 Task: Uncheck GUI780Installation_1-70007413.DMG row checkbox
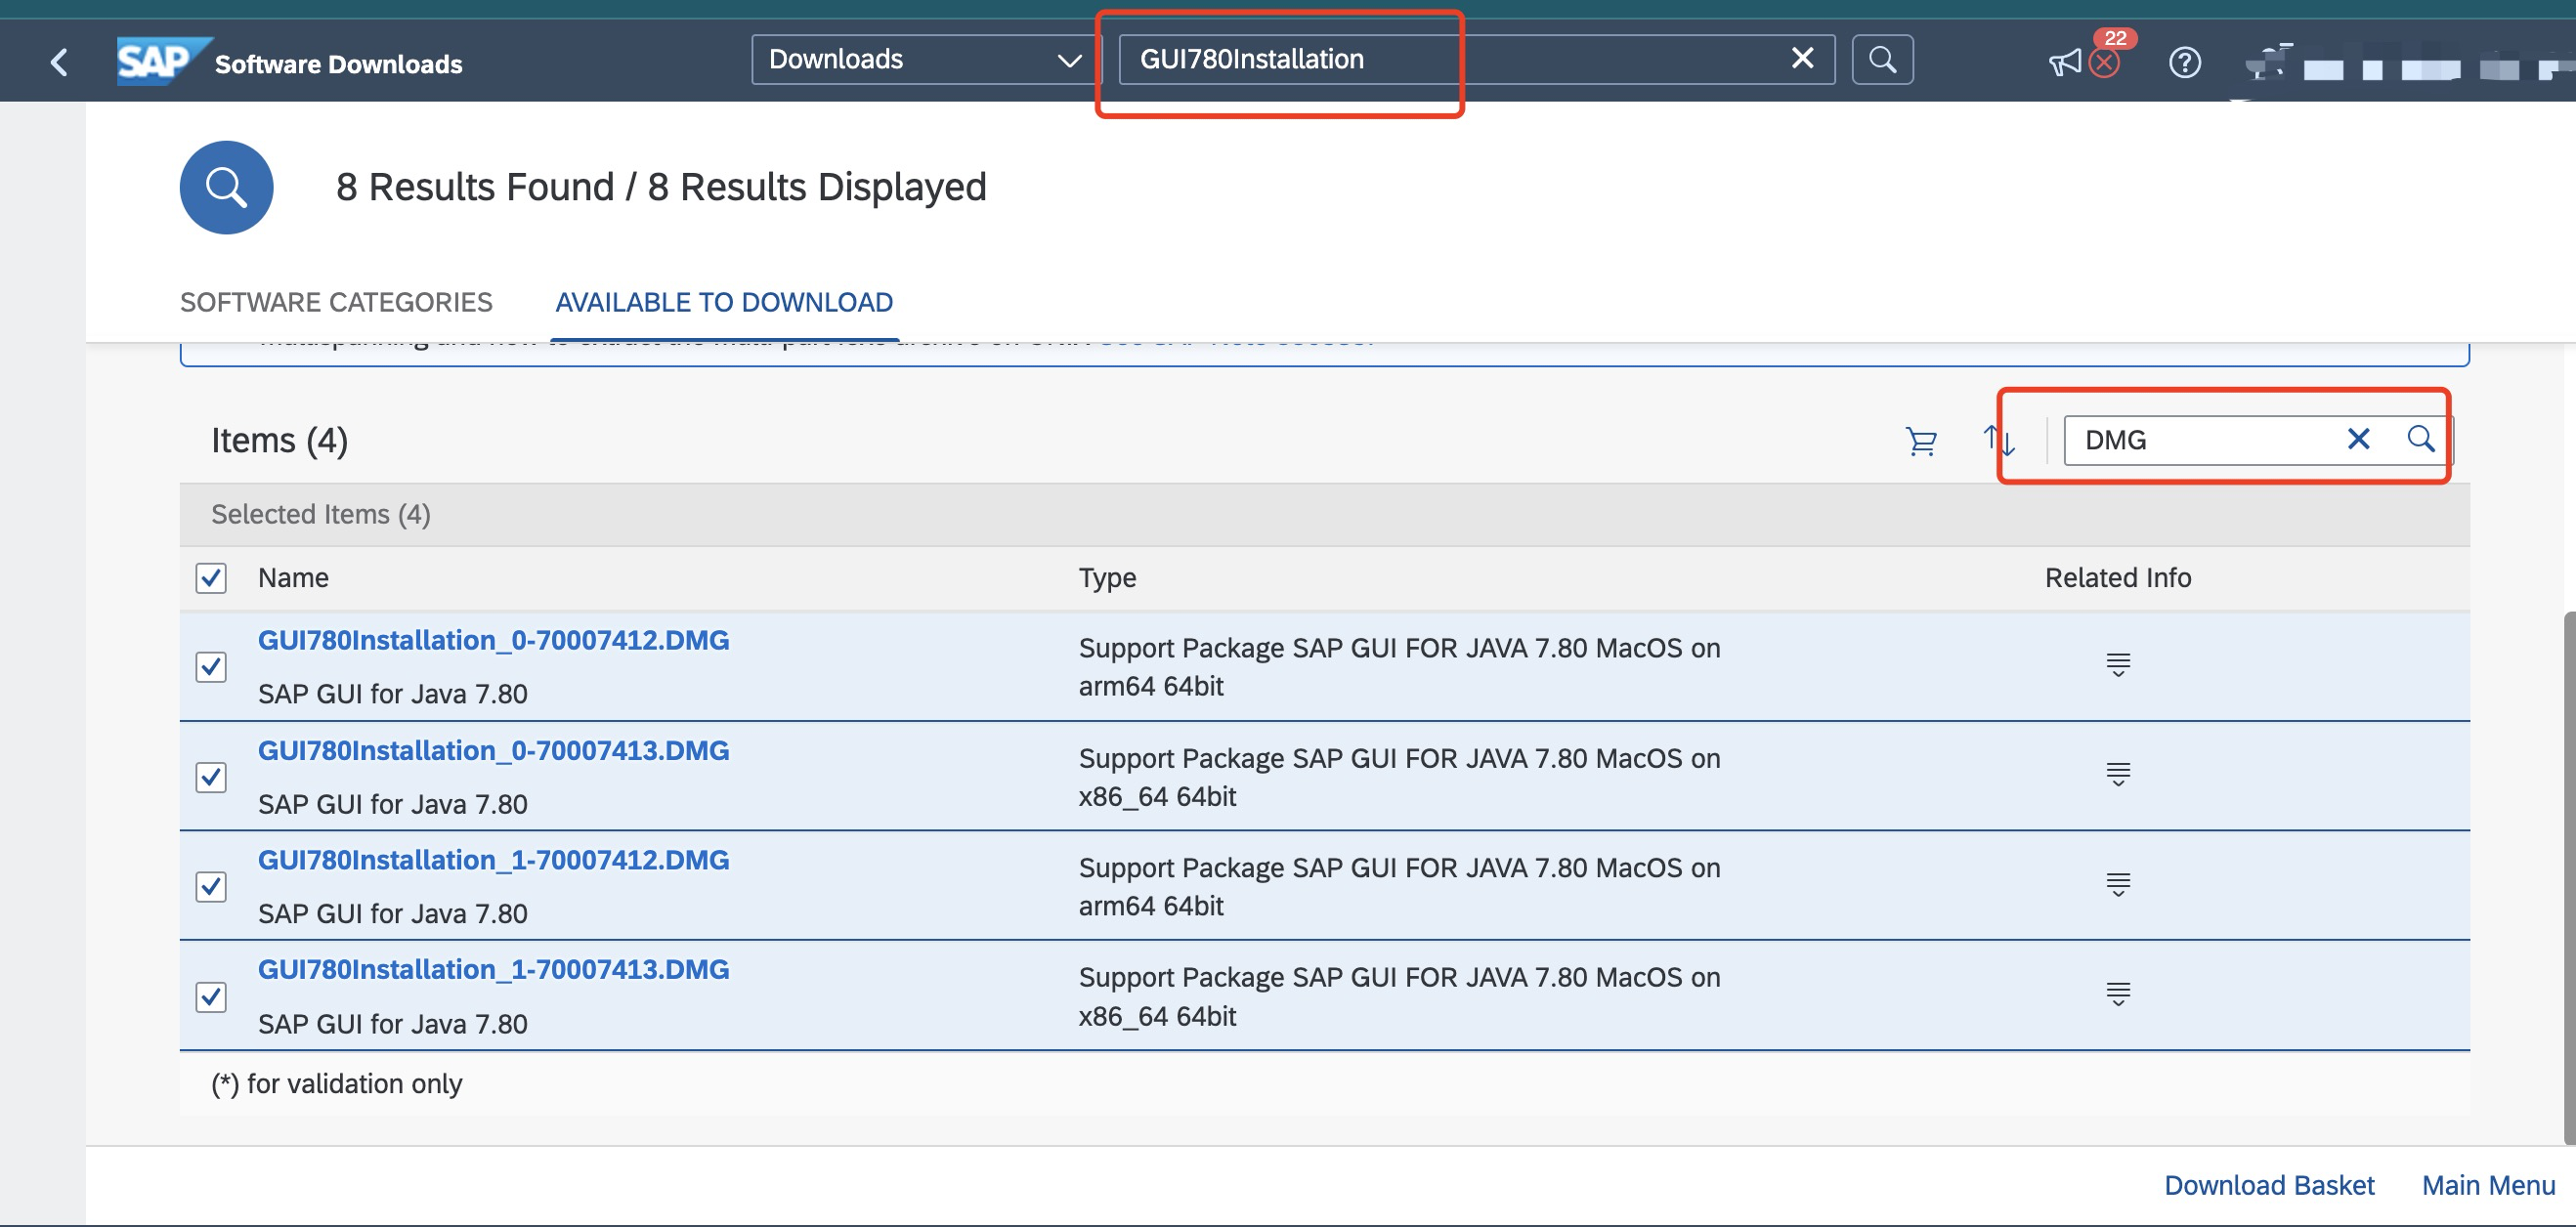[x=211, y=997]
